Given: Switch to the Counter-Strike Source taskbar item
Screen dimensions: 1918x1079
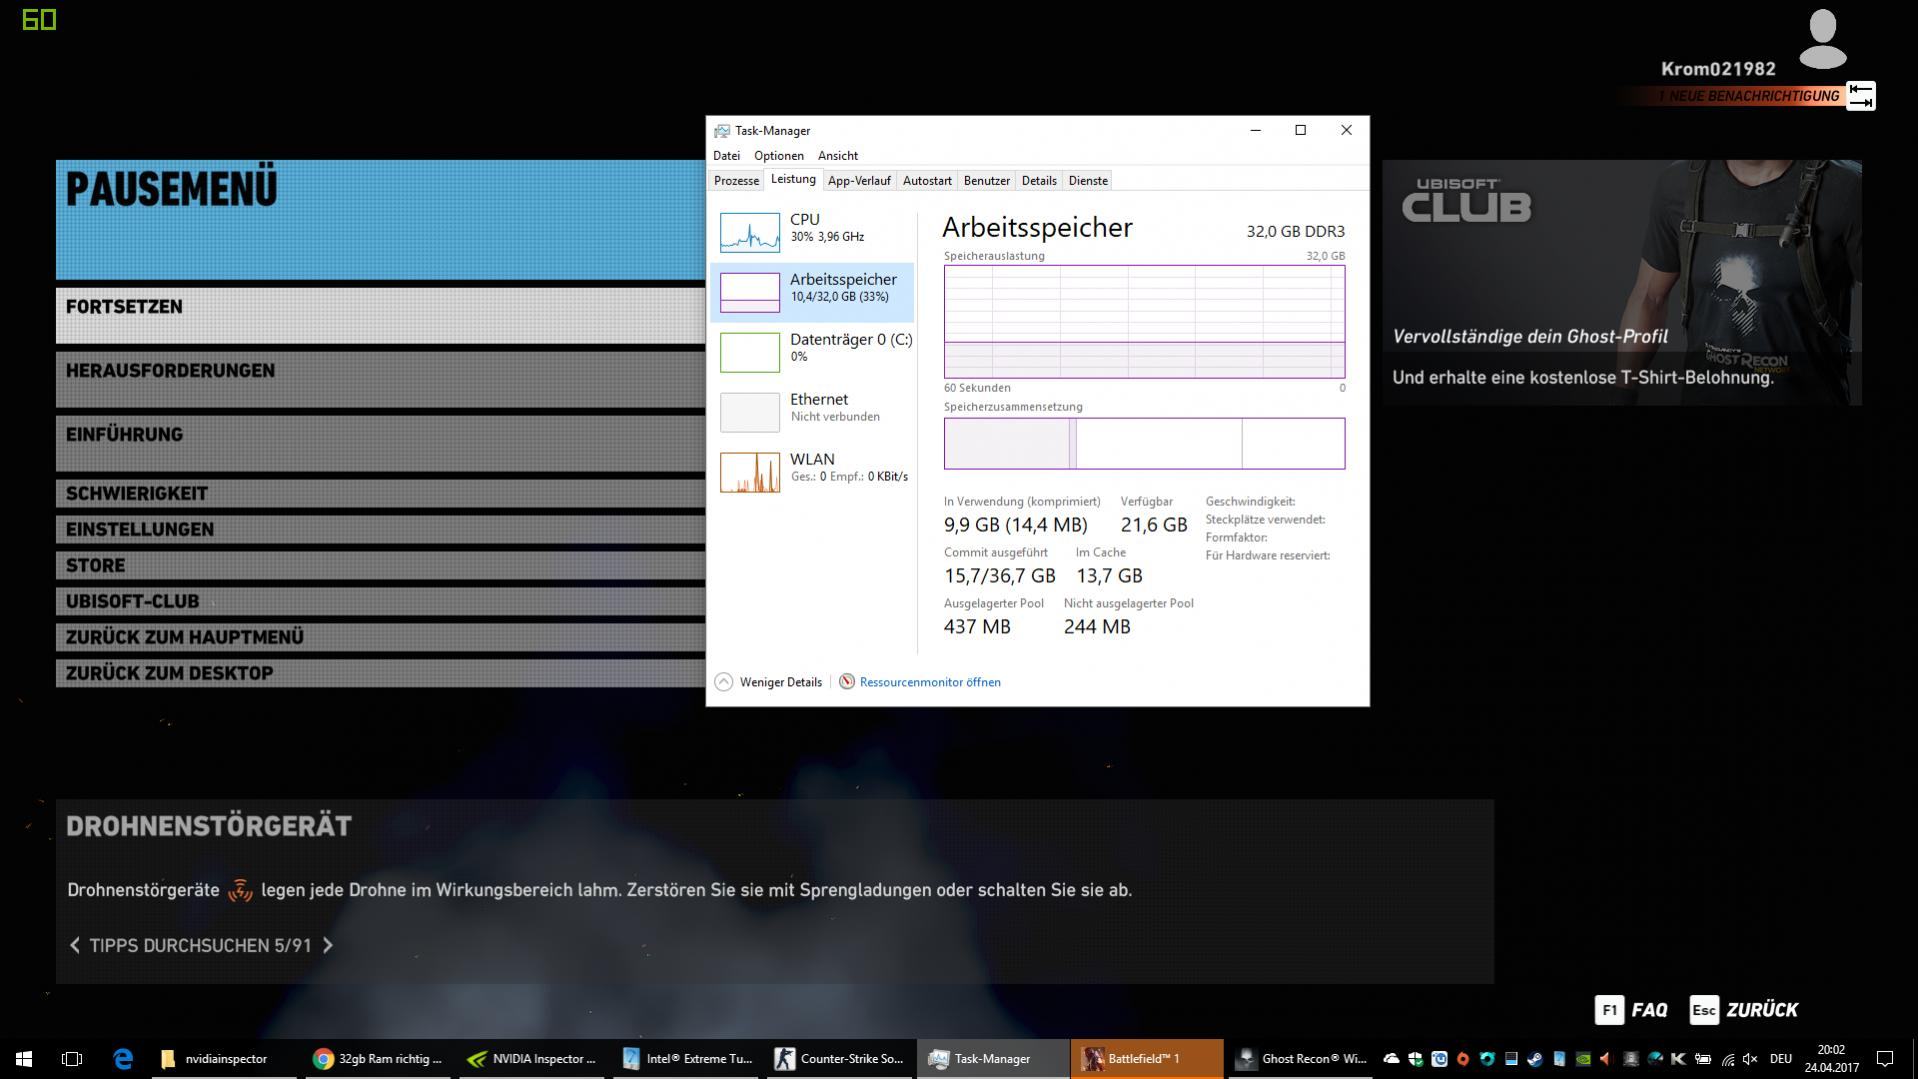Looking at the screenshot, I should tap(841, 1058).
